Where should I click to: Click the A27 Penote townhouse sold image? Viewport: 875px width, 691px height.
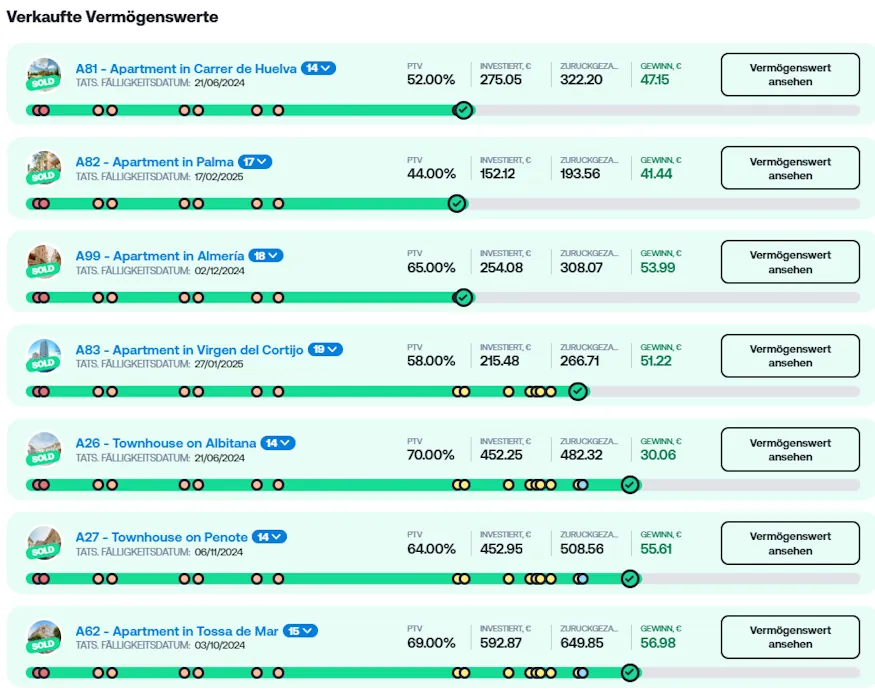pos(44,542)
